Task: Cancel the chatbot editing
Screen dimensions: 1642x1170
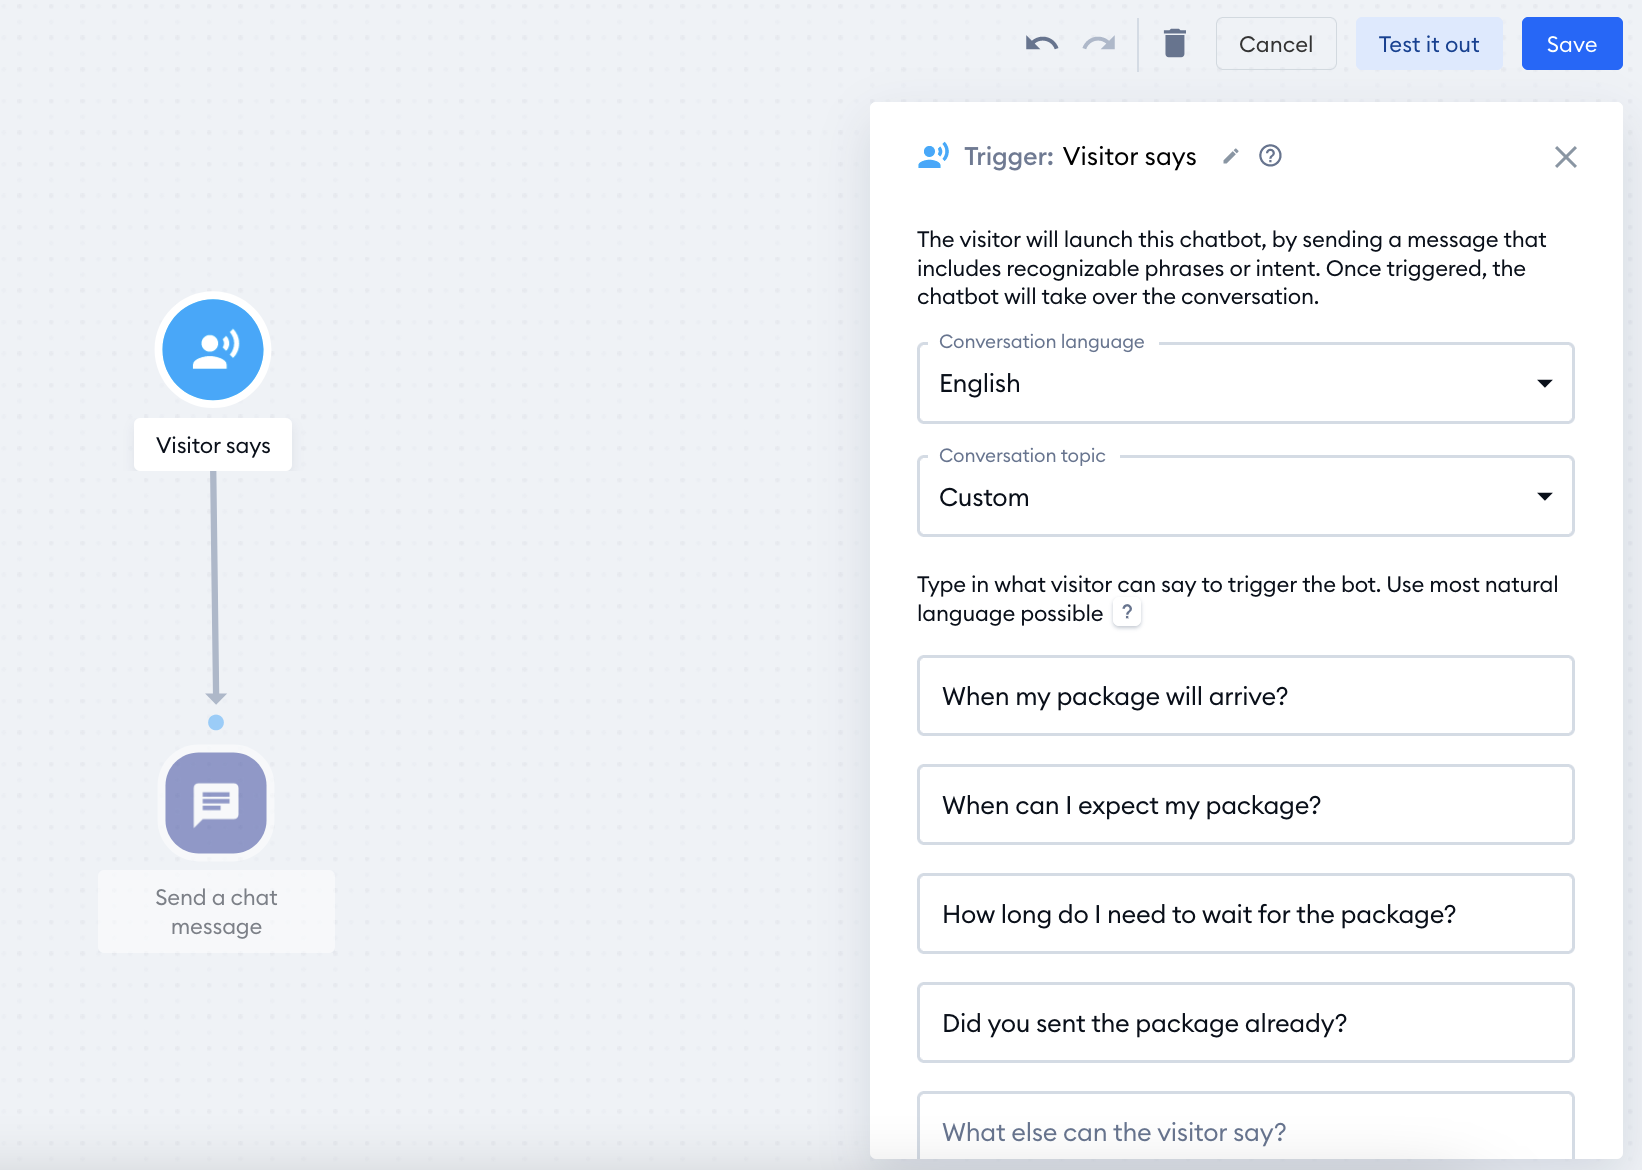Action: (x=1276, y=44)
